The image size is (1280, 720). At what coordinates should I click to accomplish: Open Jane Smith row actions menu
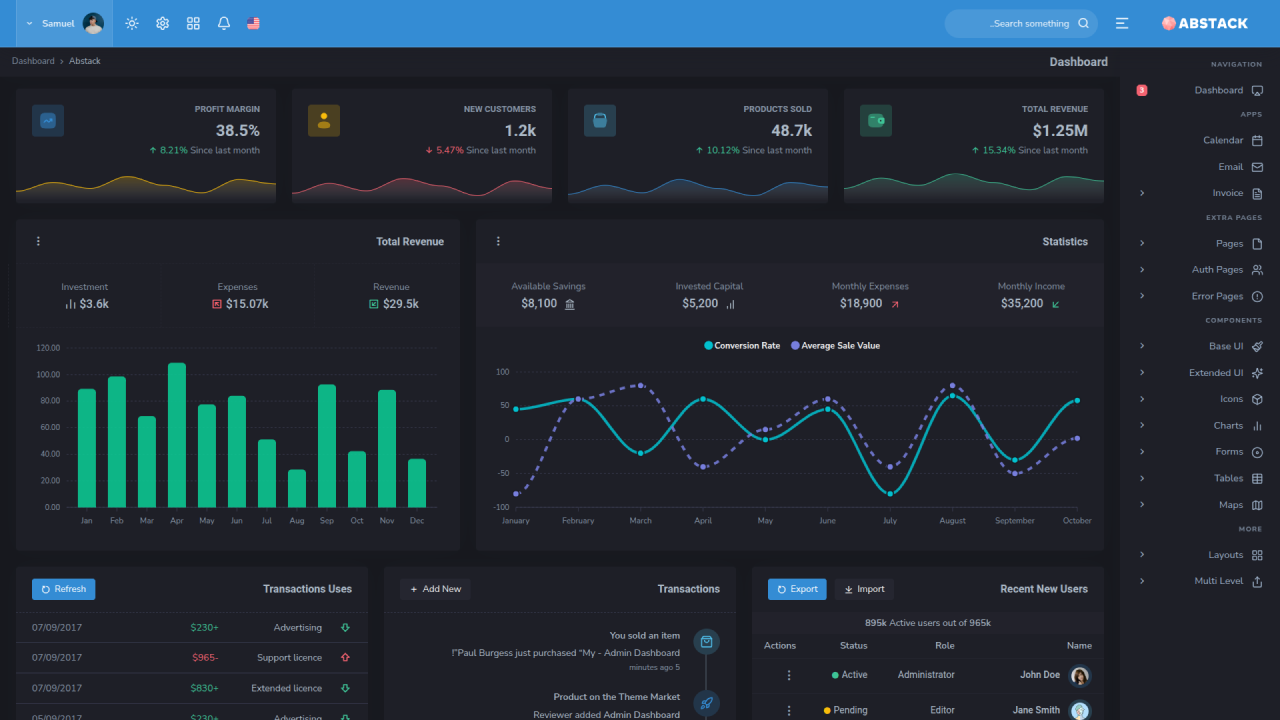click(x=789, y=710)
